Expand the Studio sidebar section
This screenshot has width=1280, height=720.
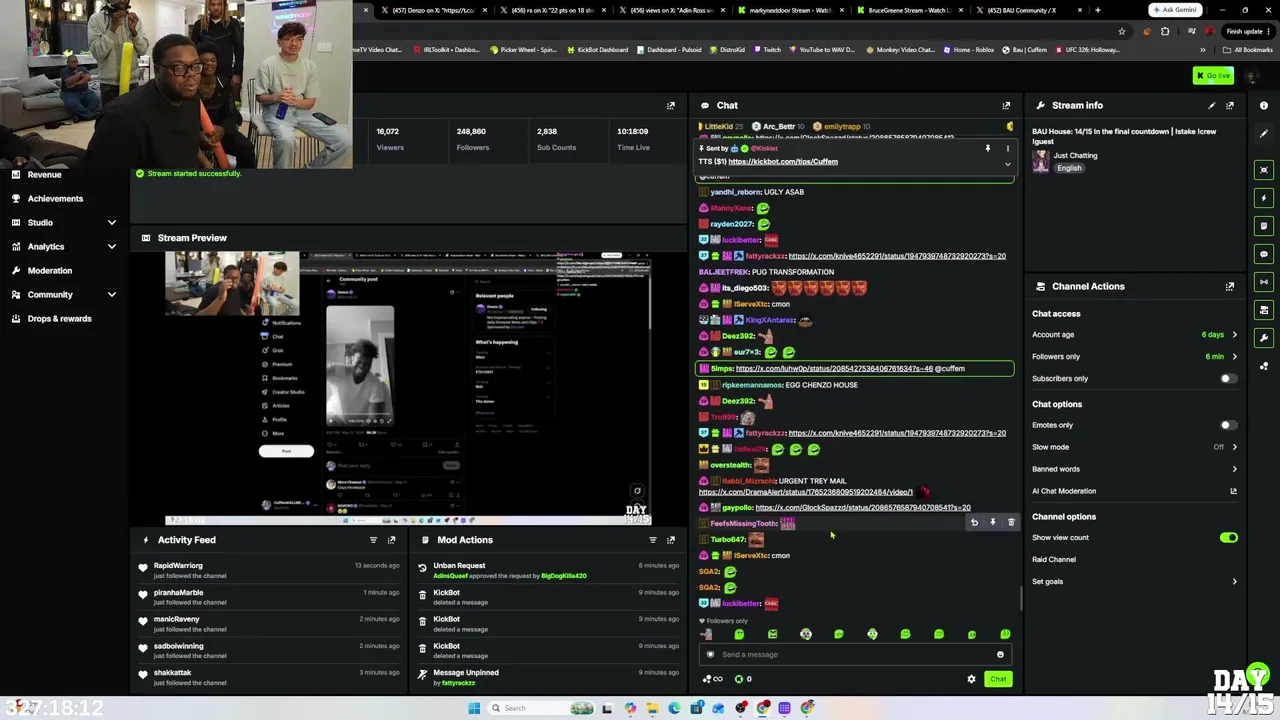pos(112,223)
